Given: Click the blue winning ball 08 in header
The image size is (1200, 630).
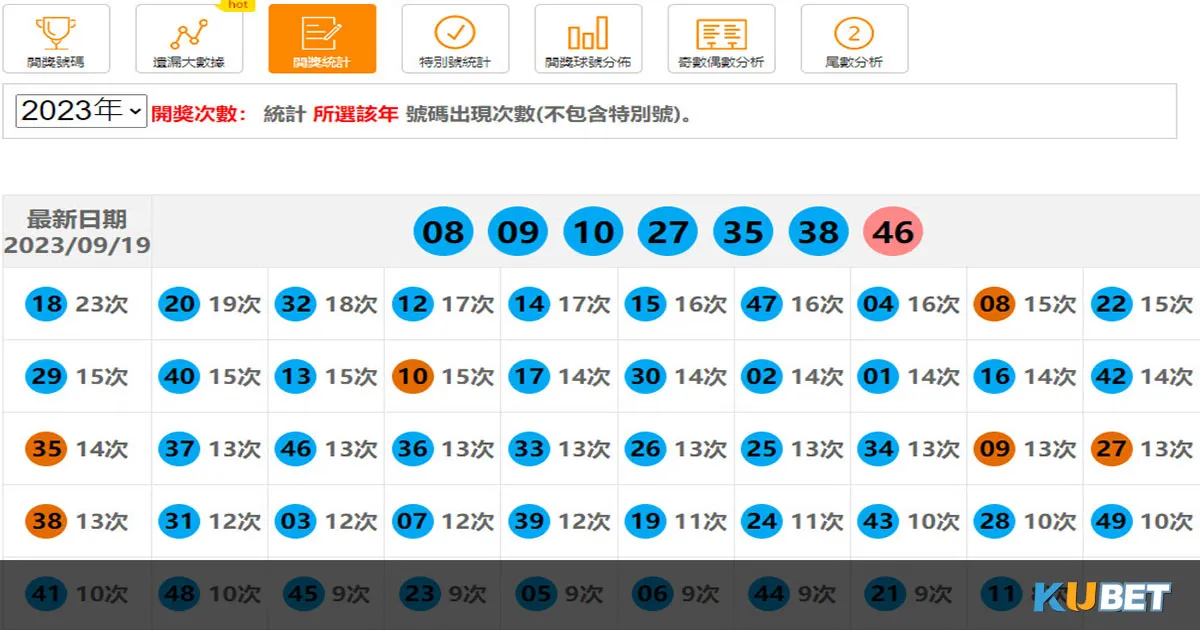Looking at the screenshot, I should 443,232.
